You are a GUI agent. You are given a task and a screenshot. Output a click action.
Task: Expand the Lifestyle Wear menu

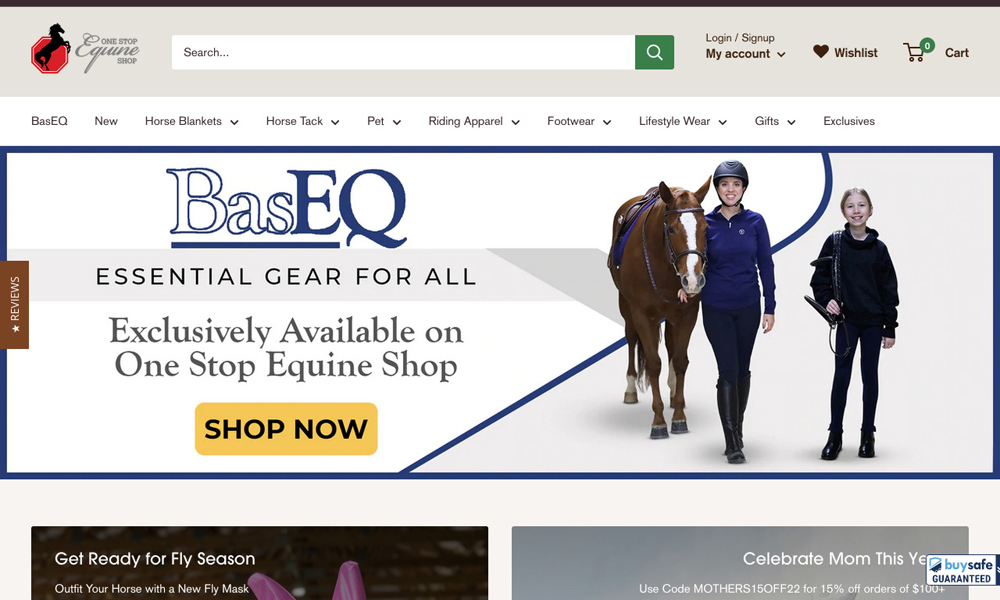coord(682,121)
